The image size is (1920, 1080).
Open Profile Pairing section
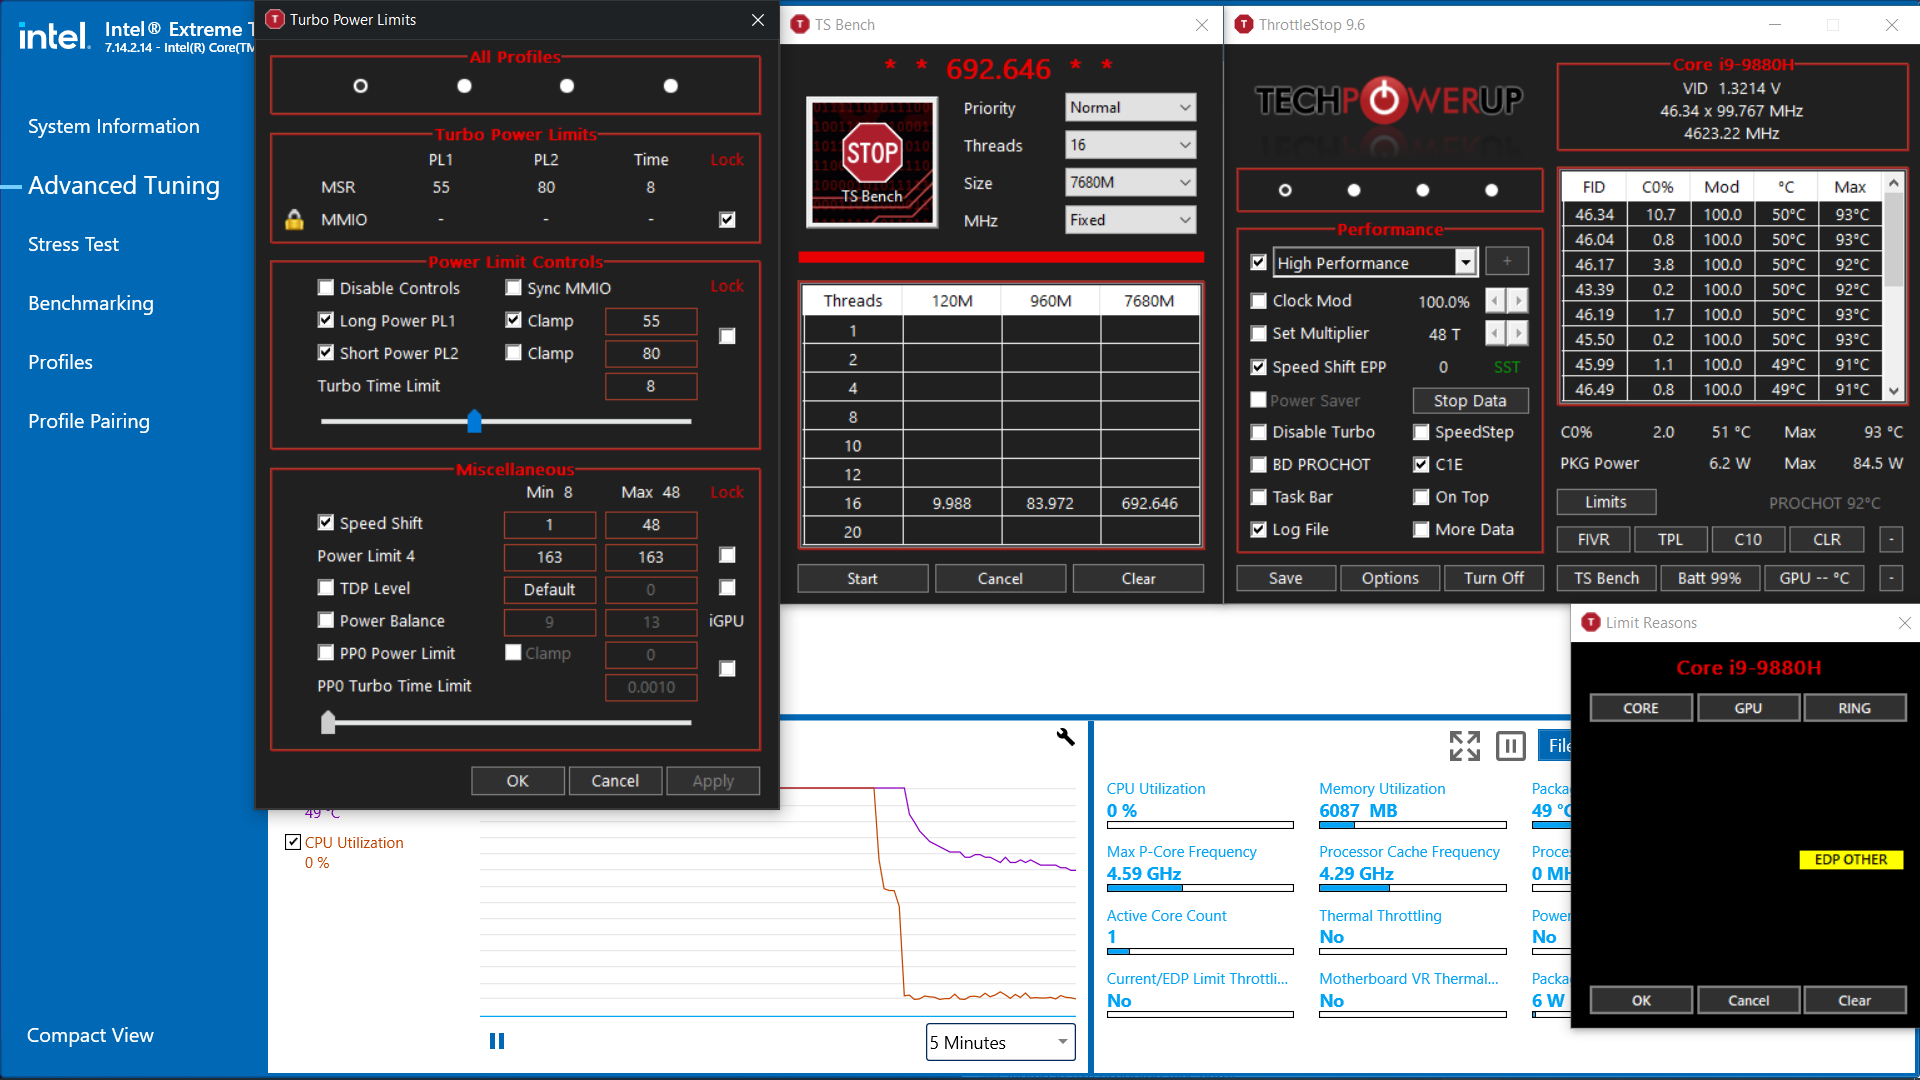89,421
